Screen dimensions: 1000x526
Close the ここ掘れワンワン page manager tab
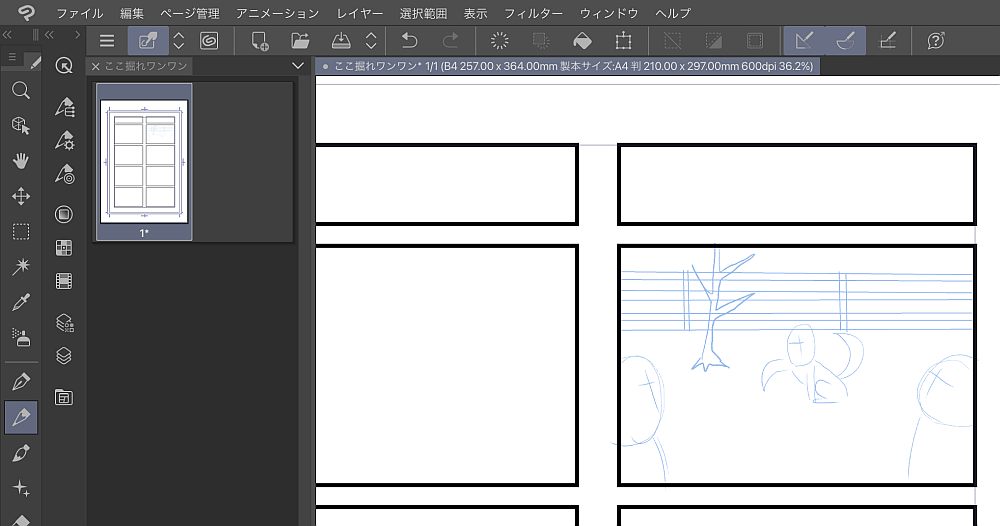point(95,66)
